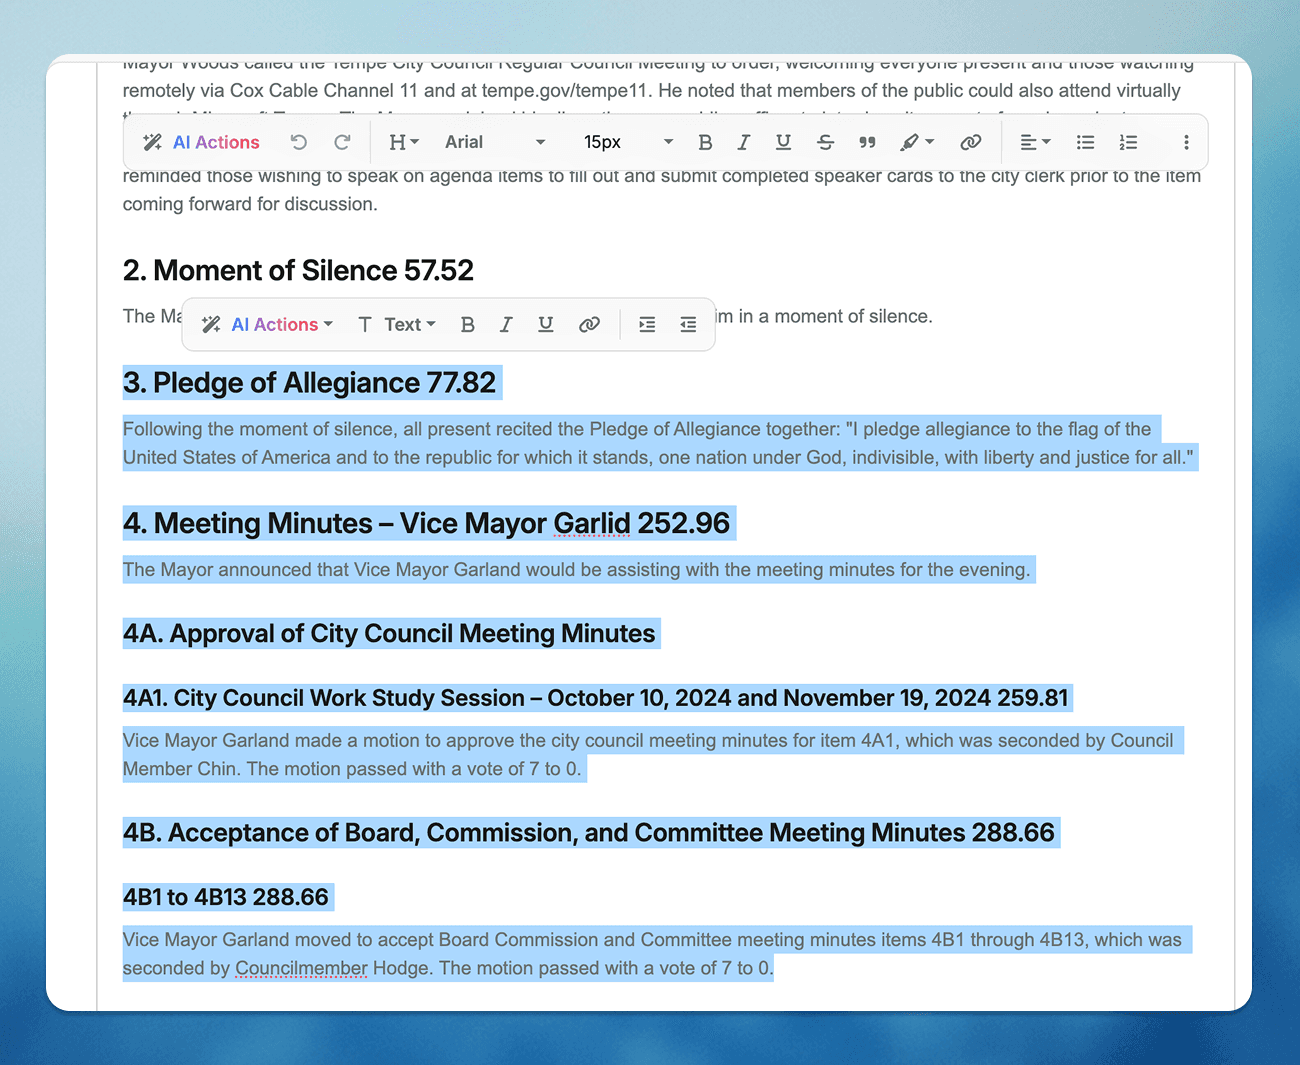Viewport: 1300px width, 1065px height.
Task: Toggle italic in the floating toolbar
Action: pos(506,324)
